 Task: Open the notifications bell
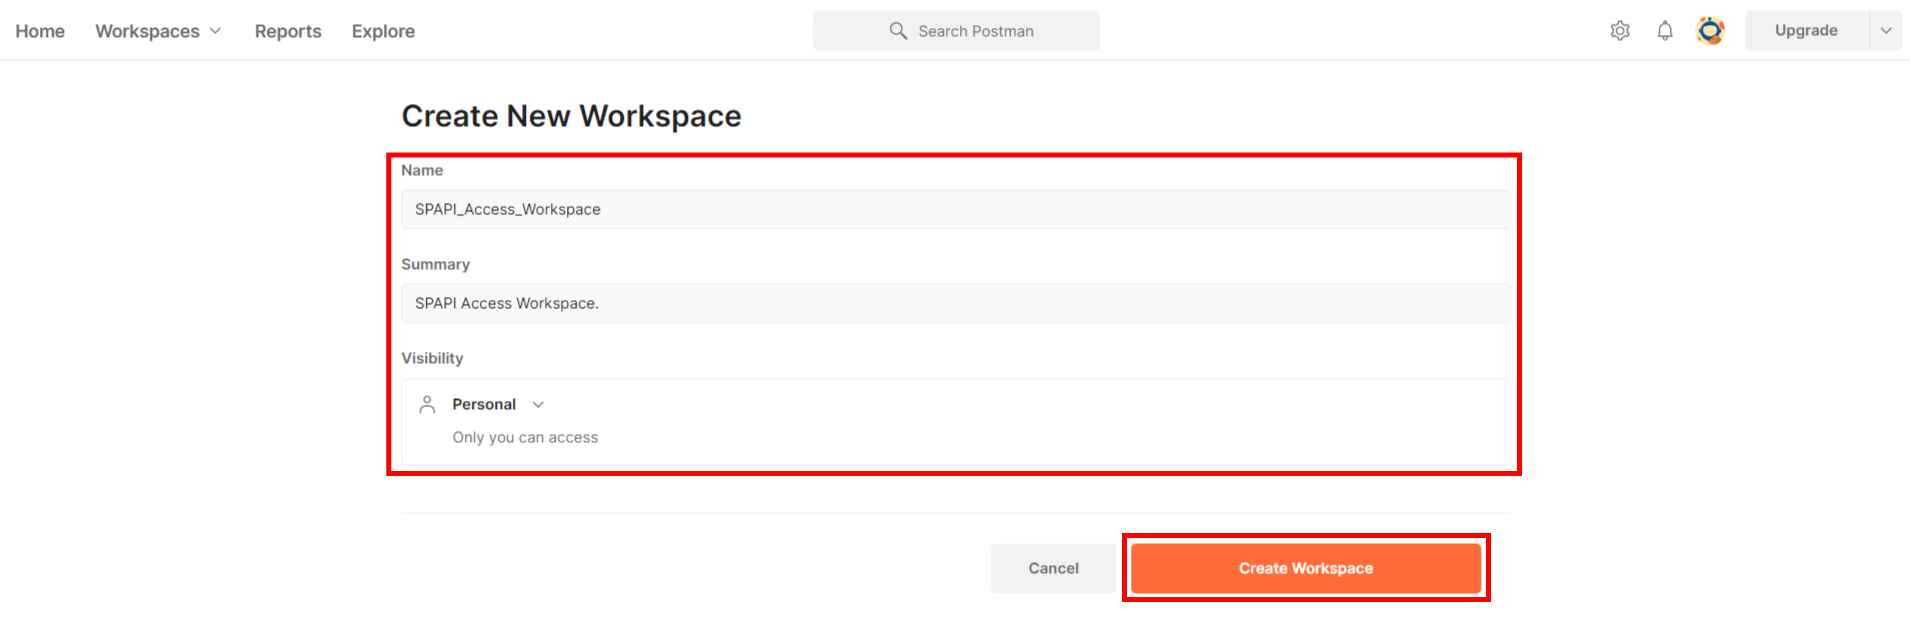(1665, 31)
